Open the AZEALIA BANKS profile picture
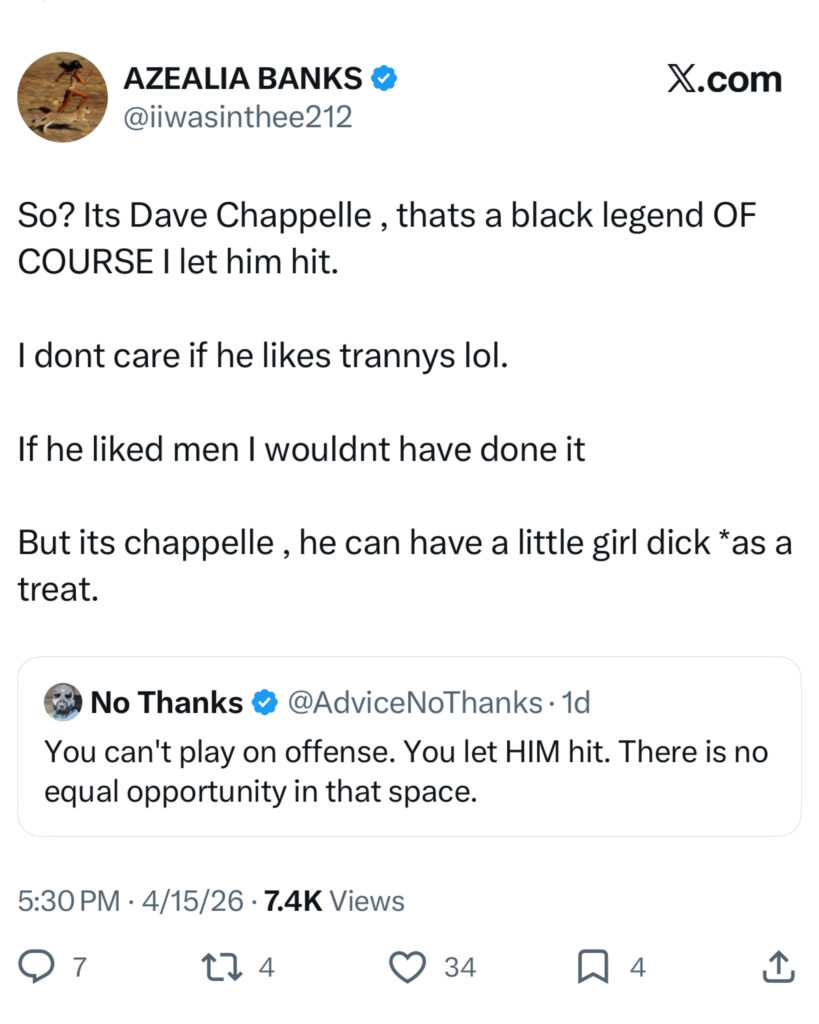This screenshot has height=1024, width=819. 62,97
